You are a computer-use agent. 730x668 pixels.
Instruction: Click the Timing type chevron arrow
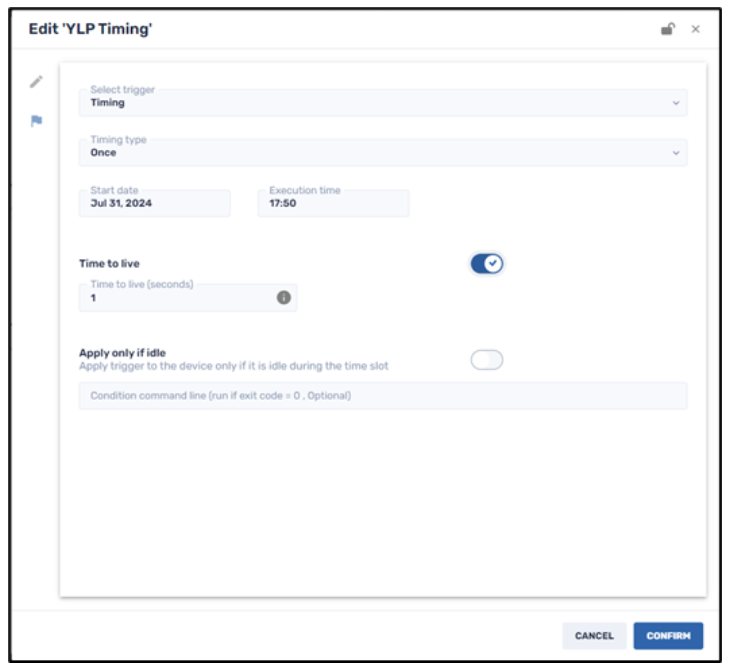(x=676, y=153)
